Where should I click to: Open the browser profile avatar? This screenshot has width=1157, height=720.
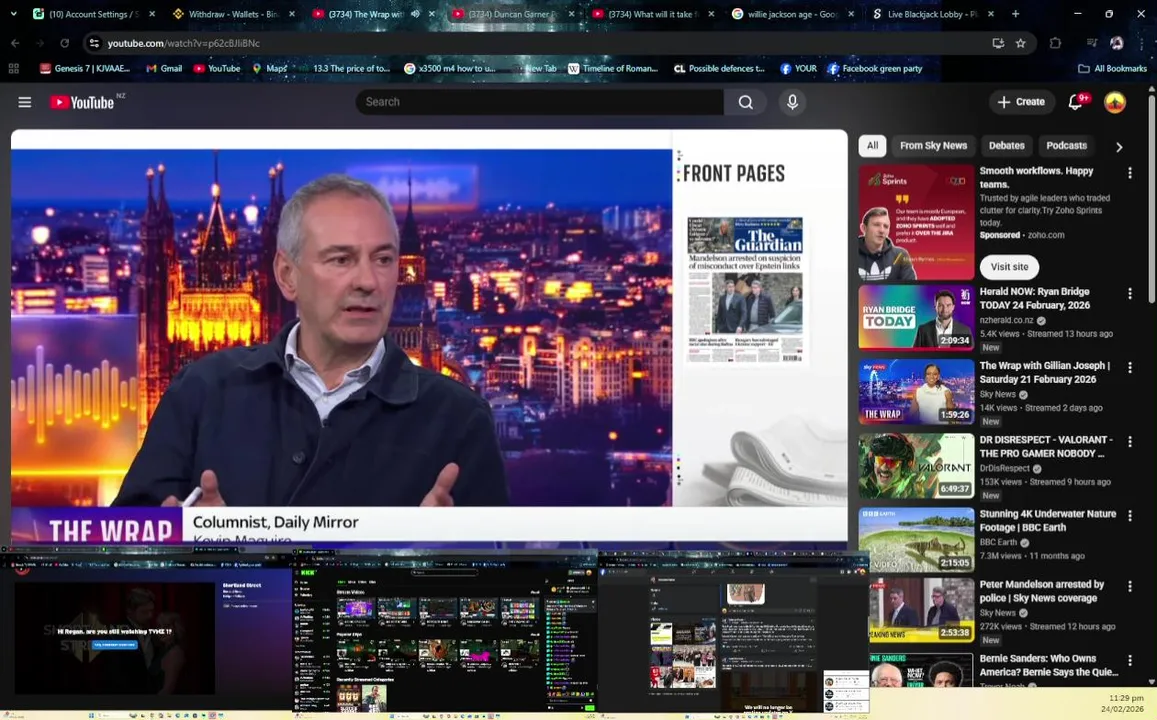tap(1116, 44)
